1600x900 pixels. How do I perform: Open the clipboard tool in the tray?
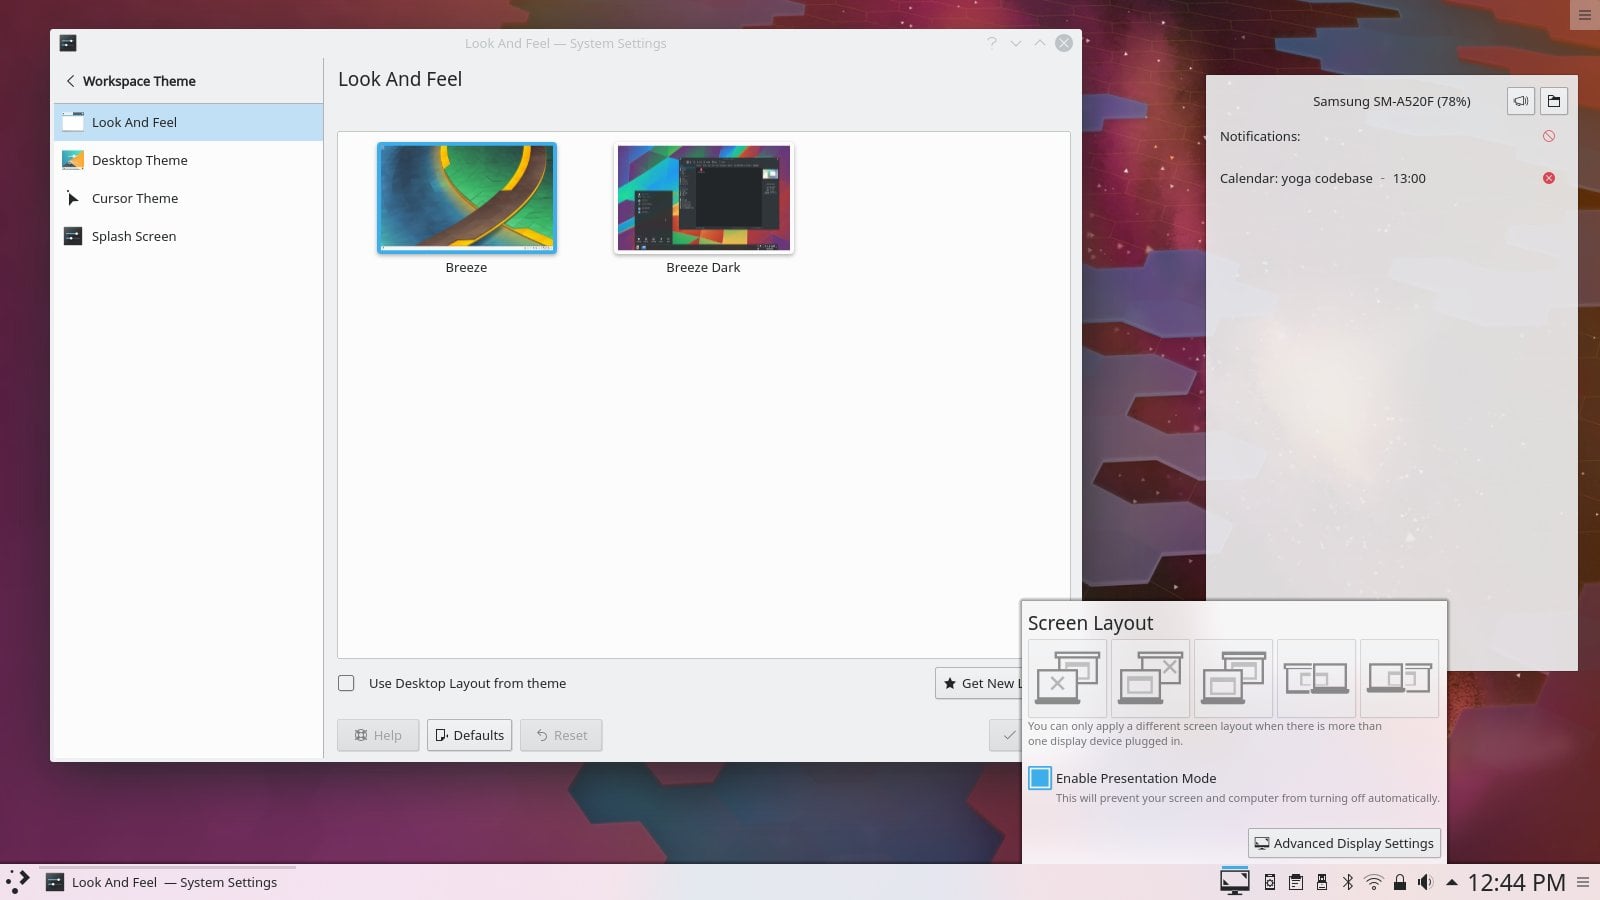coord(1296,883)
